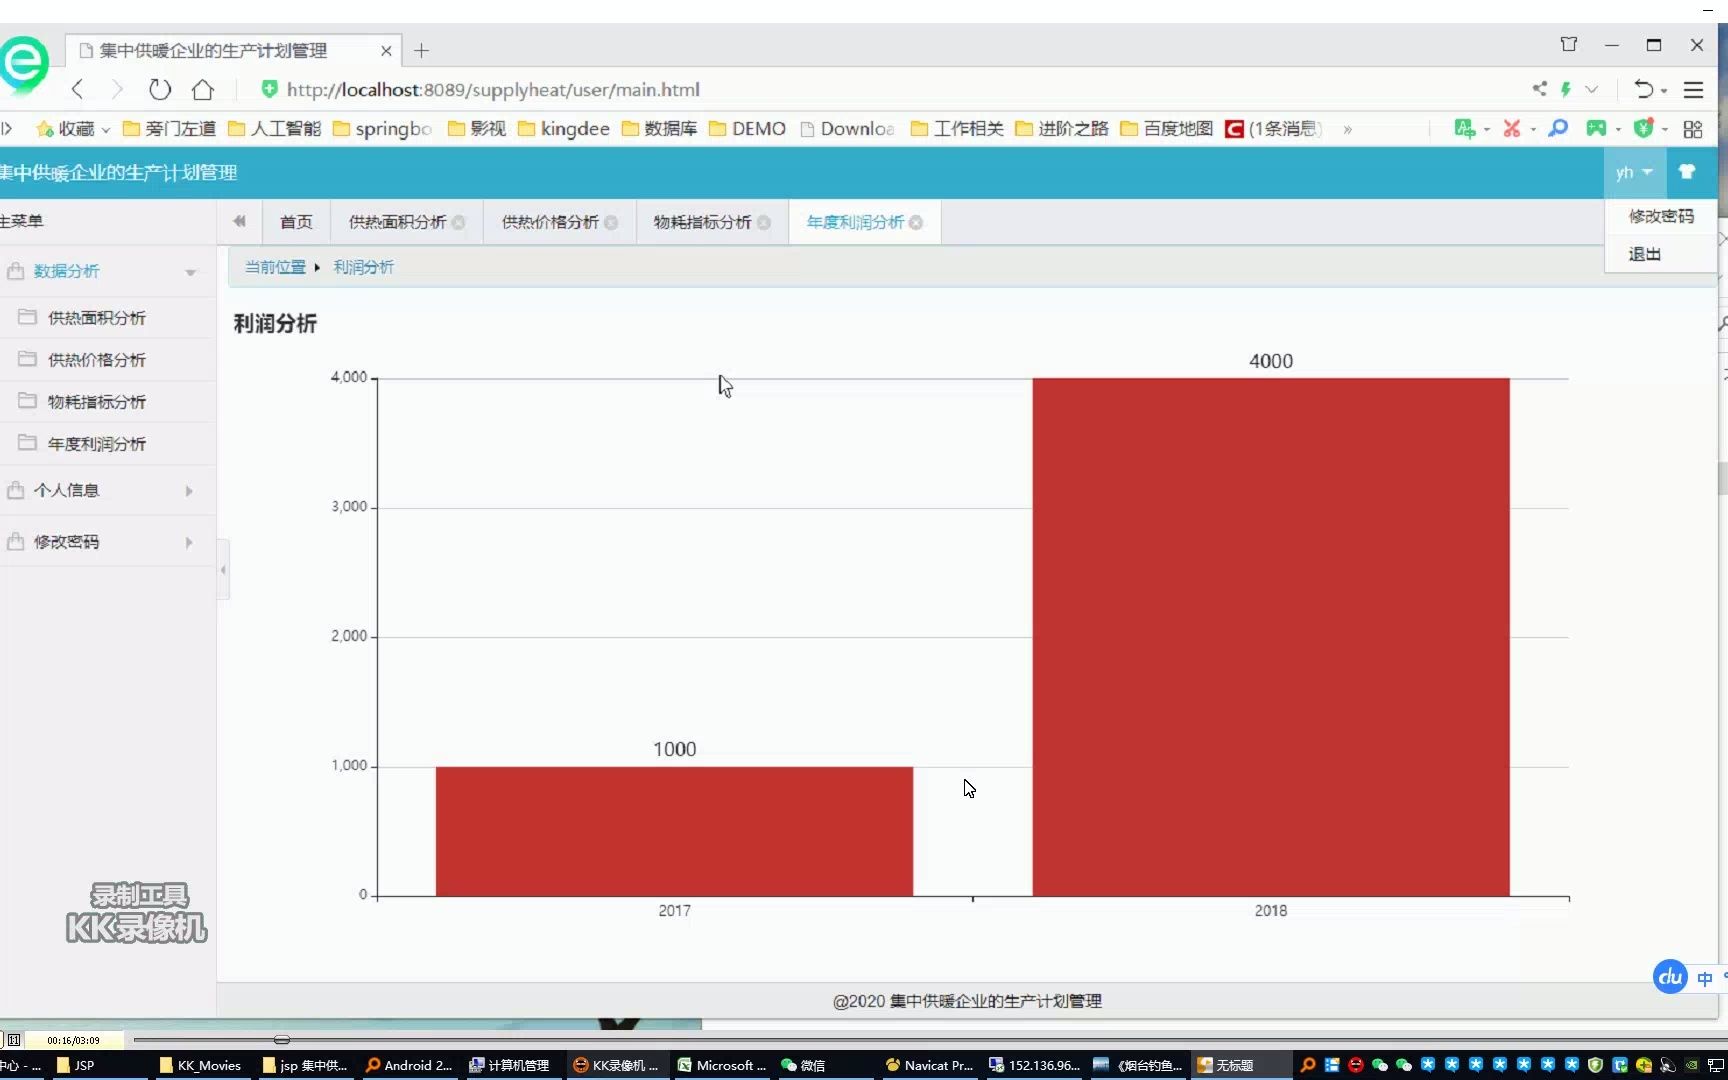Open Navicat Premium taskbar item
The width and height of the screenshot is (1728, 1080).
tap(930, 1065)
